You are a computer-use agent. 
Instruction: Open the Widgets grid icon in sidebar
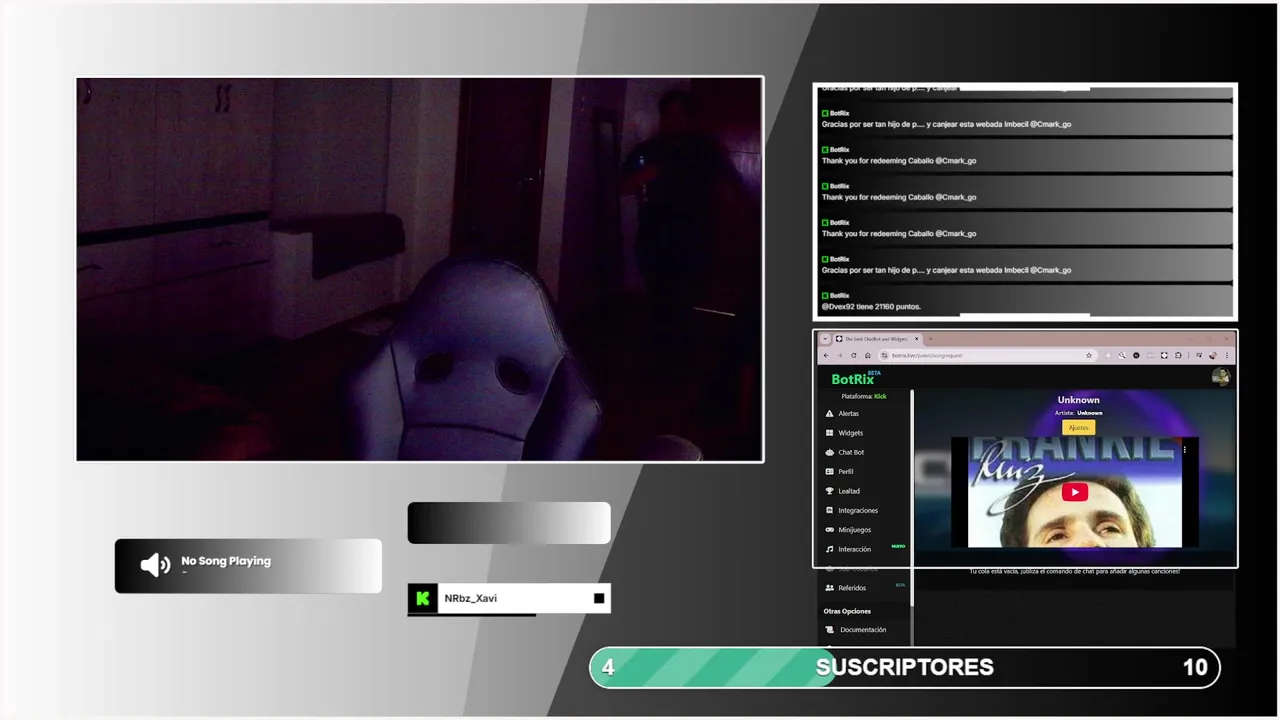pyautogui.click(x=829, y=433)
